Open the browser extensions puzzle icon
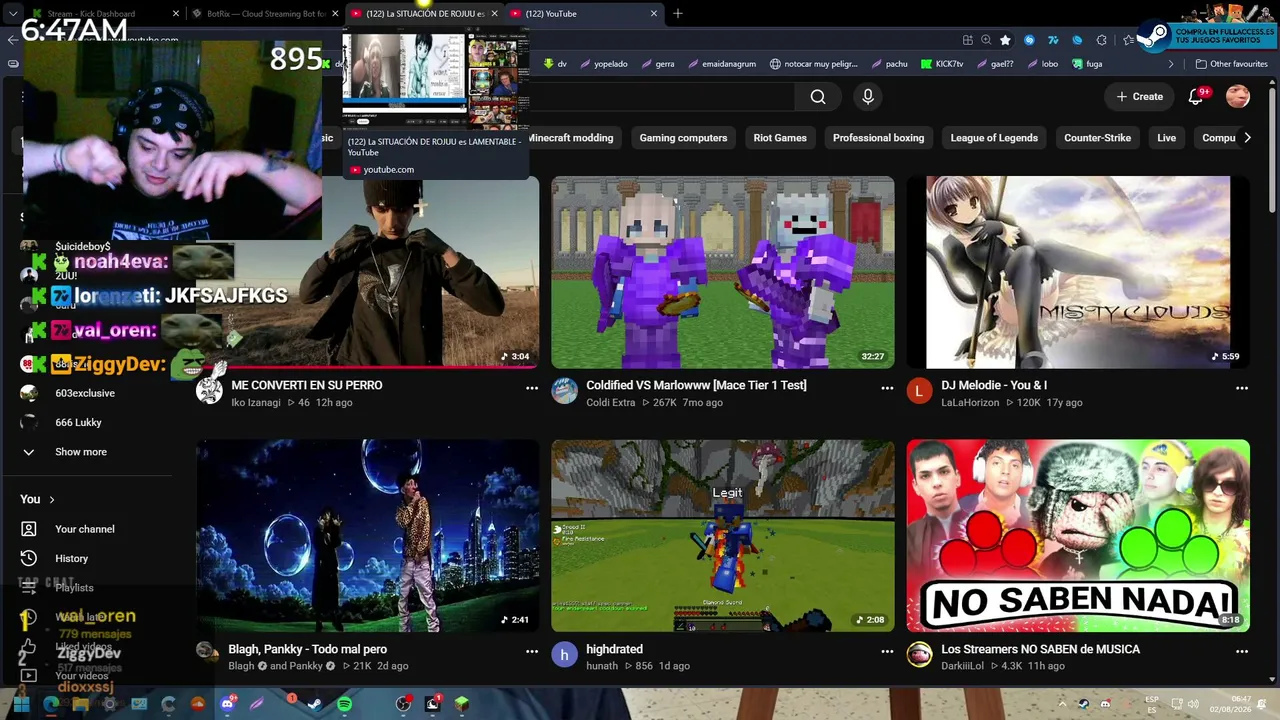 tap(1101, 40)
